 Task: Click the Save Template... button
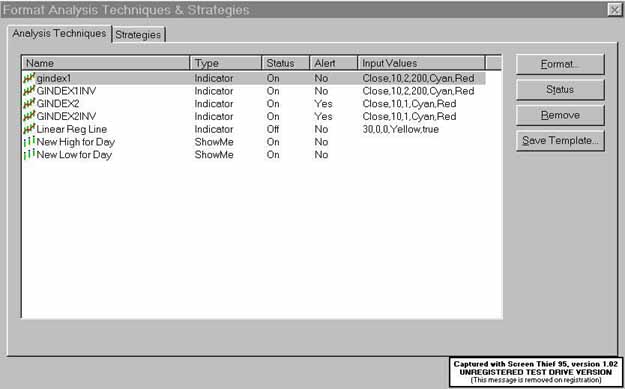click(x=560, y=141)
